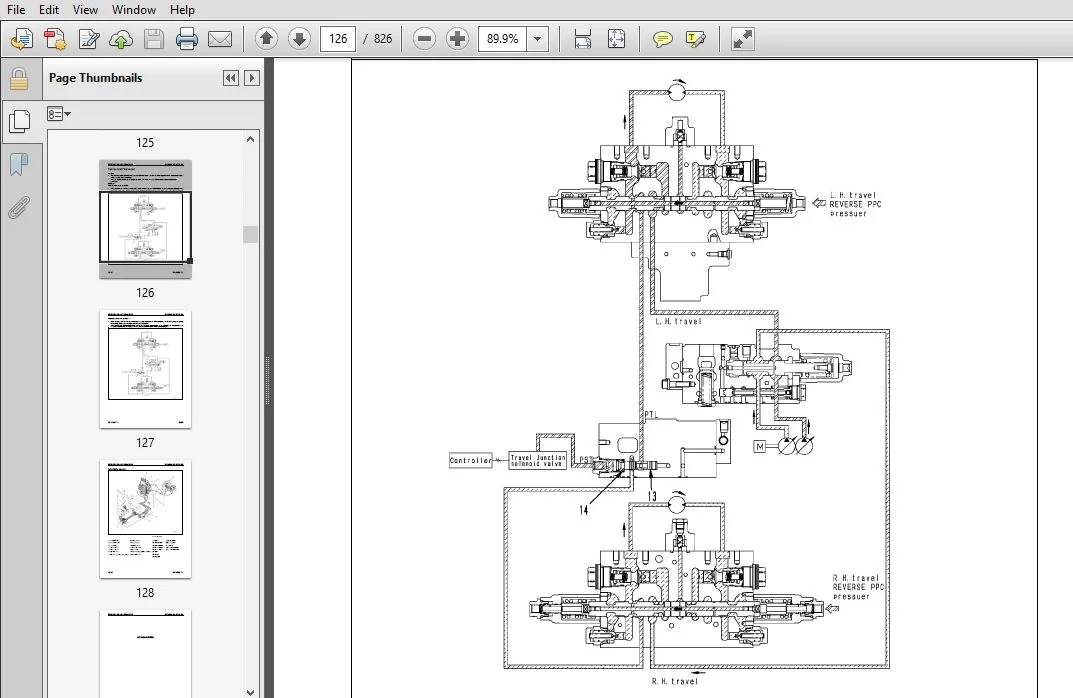Click the thumbnail panel scrollbar thumb
Screen dimensions: 1073x698
point(250,234)
